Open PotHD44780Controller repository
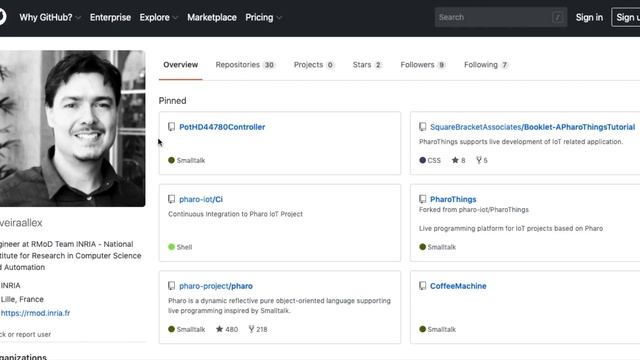This screenshot has height=360, width=640. [x=222, y=127]
